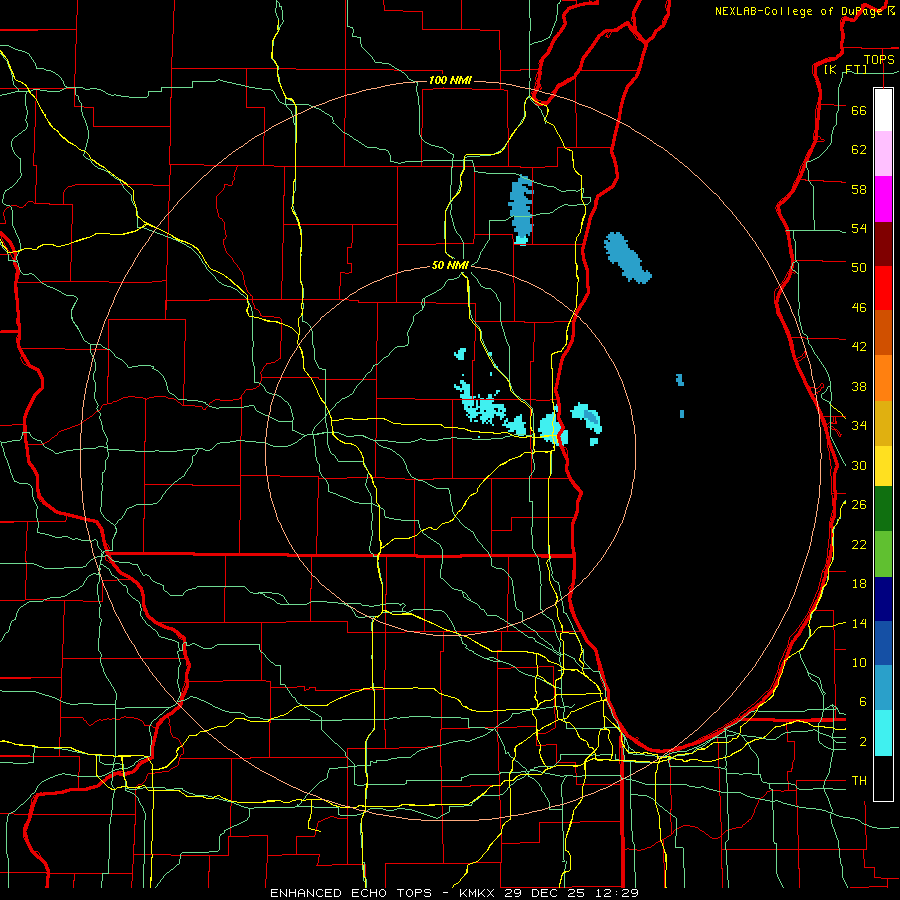Screen dimensions: 900x900
Task: Click the legend value 66
Action: click(859, 110)
